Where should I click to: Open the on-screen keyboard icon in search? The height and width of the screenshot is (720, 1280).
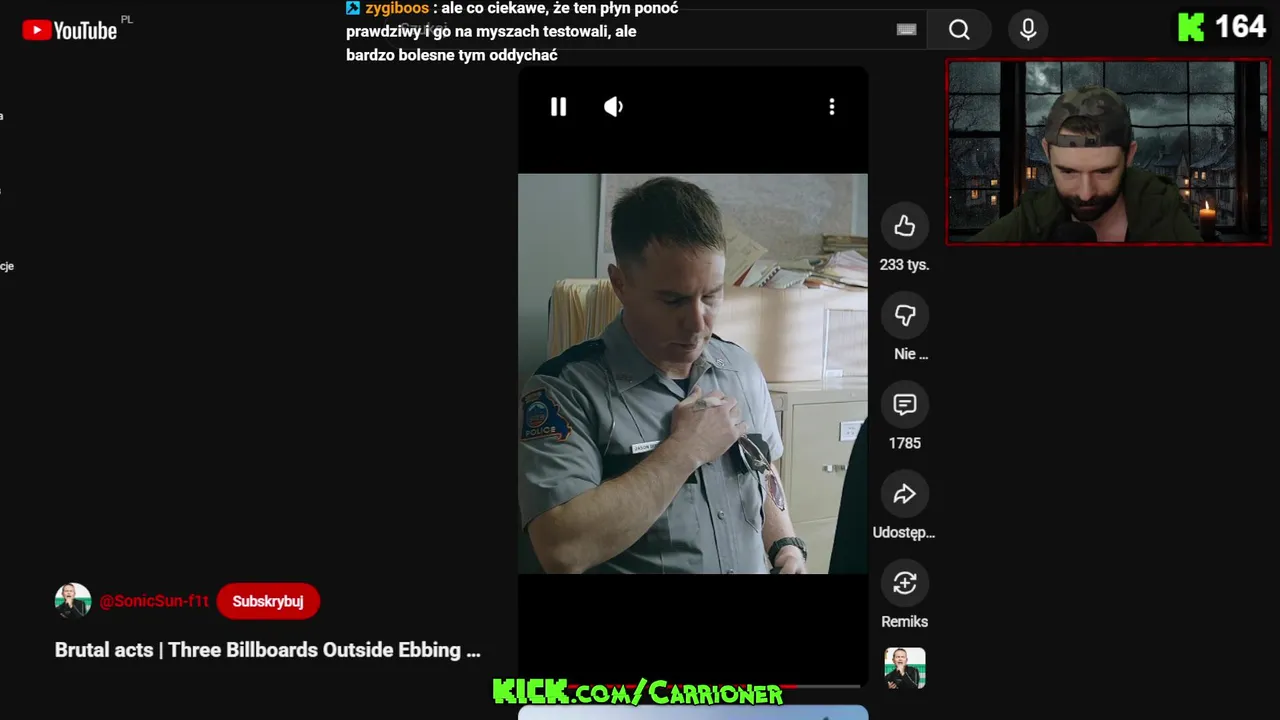coord(906,30)
